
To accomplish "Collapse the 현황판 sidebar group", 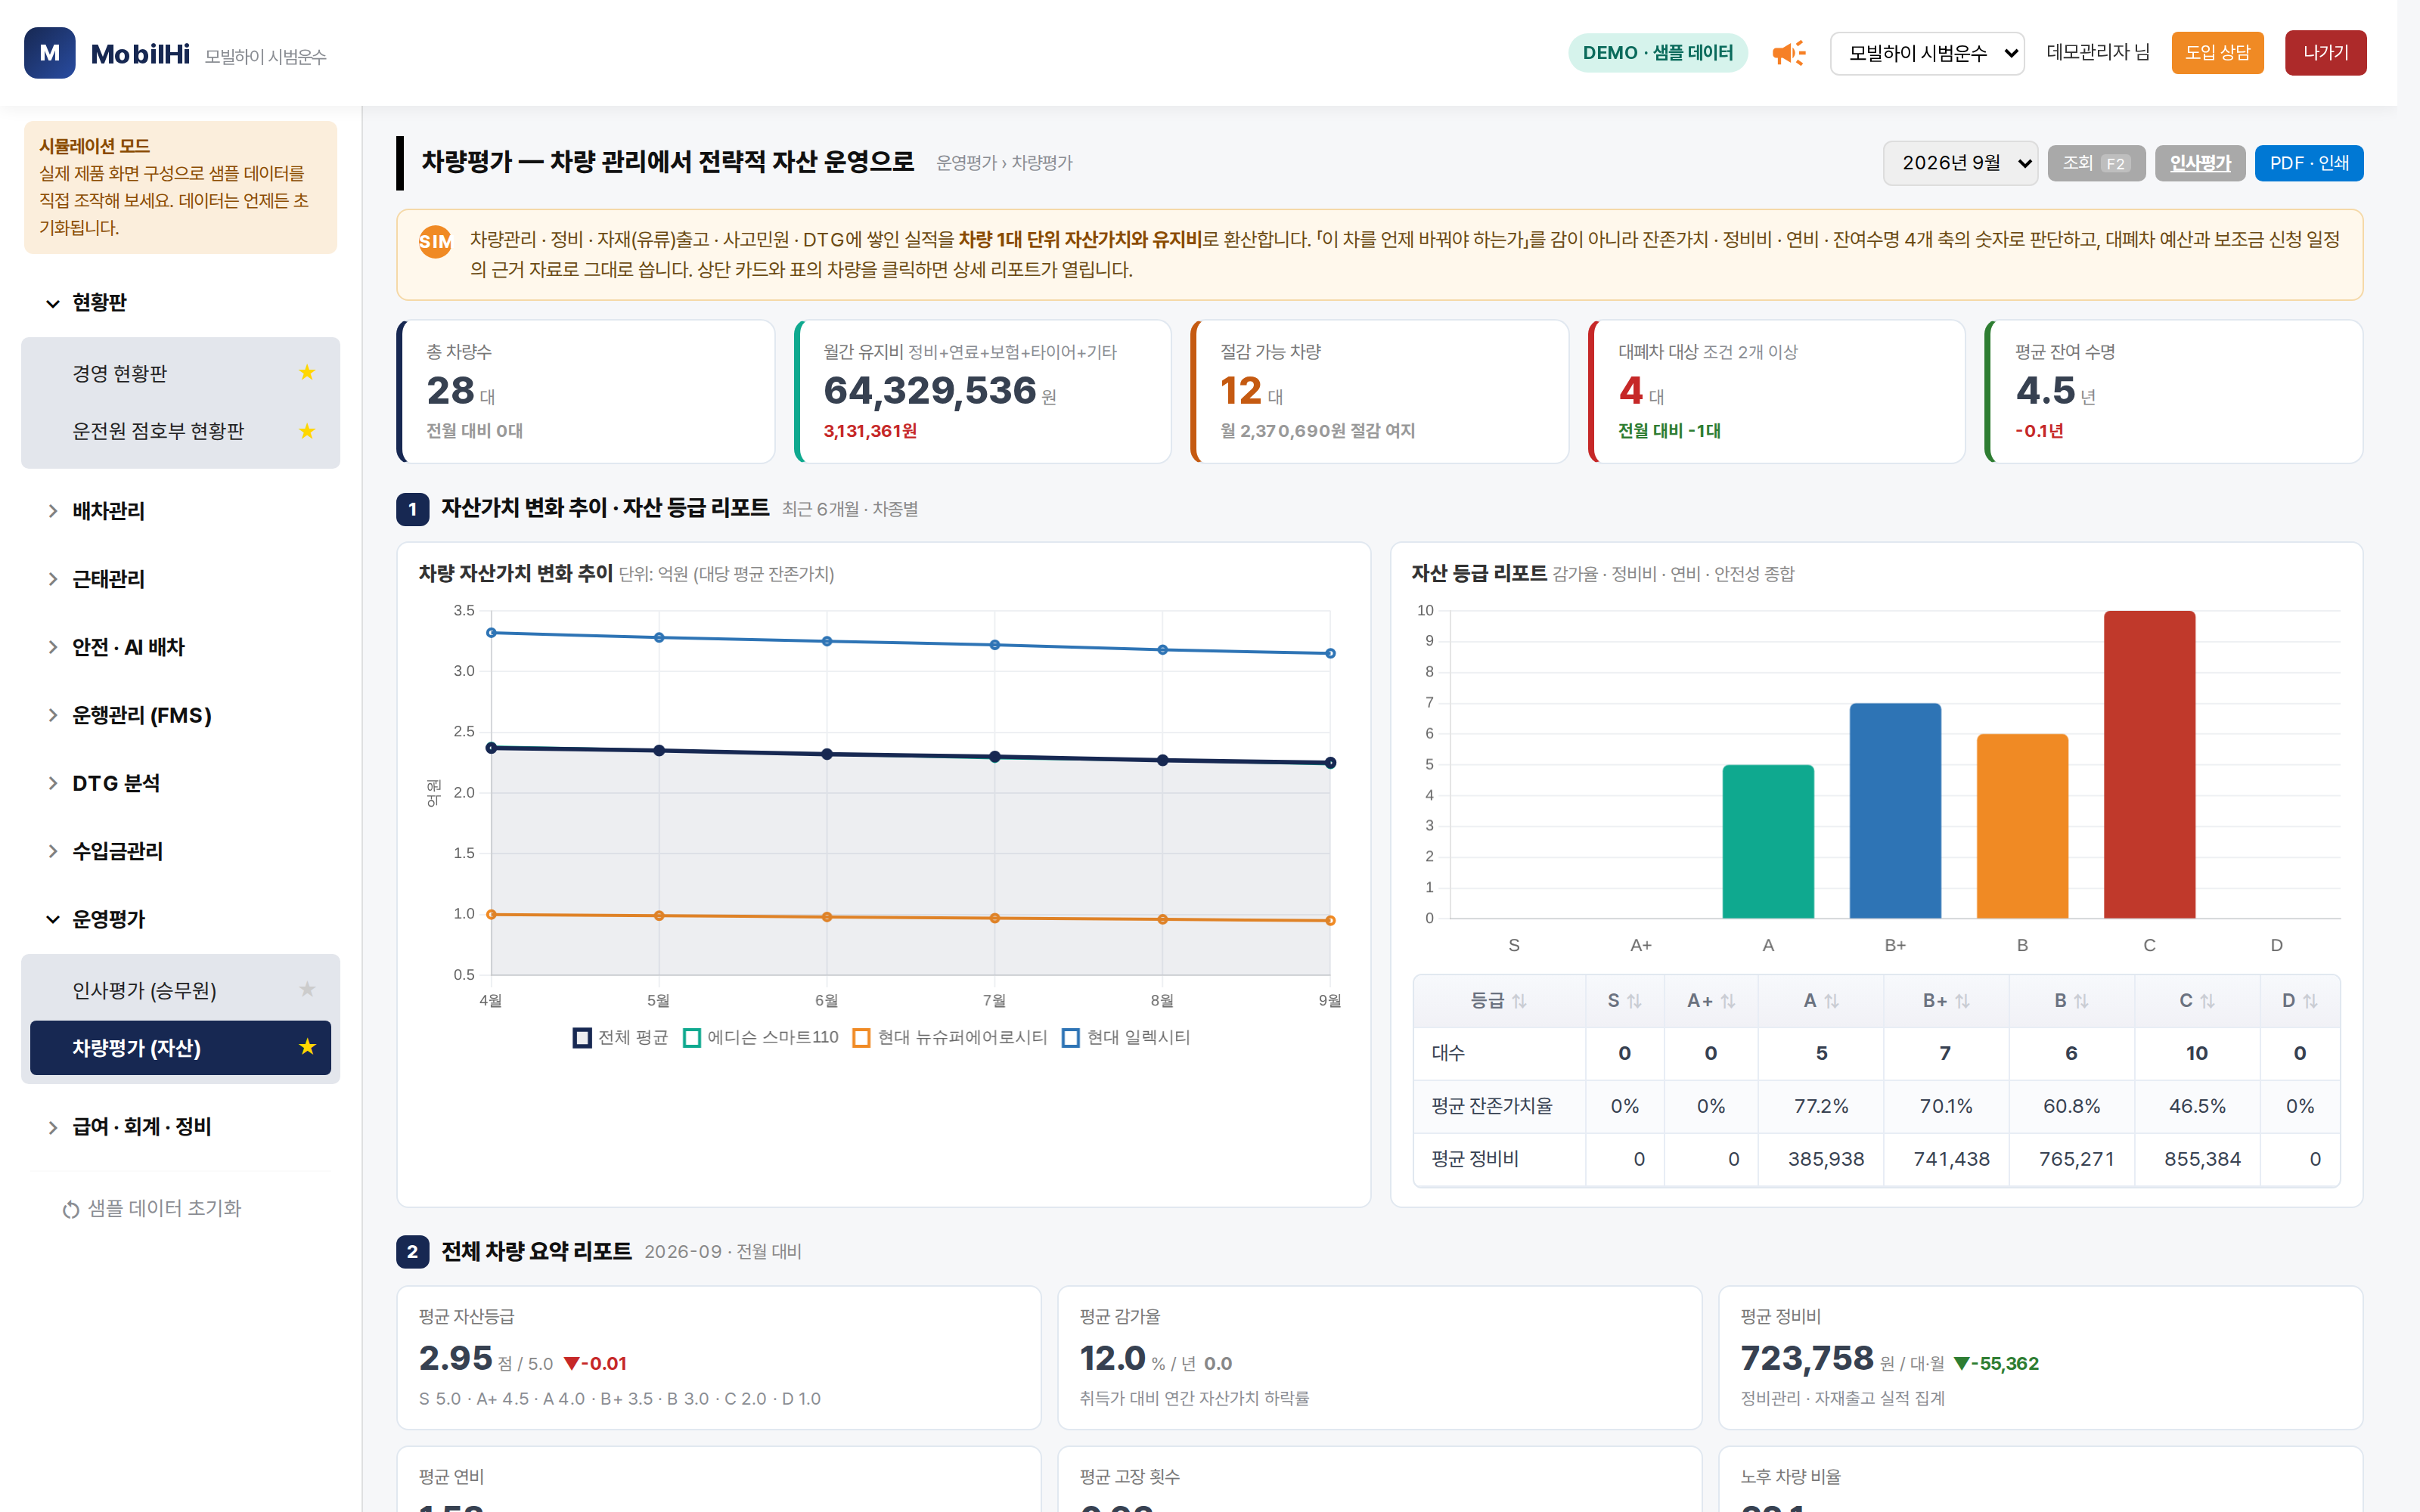I will coord(180,303).
